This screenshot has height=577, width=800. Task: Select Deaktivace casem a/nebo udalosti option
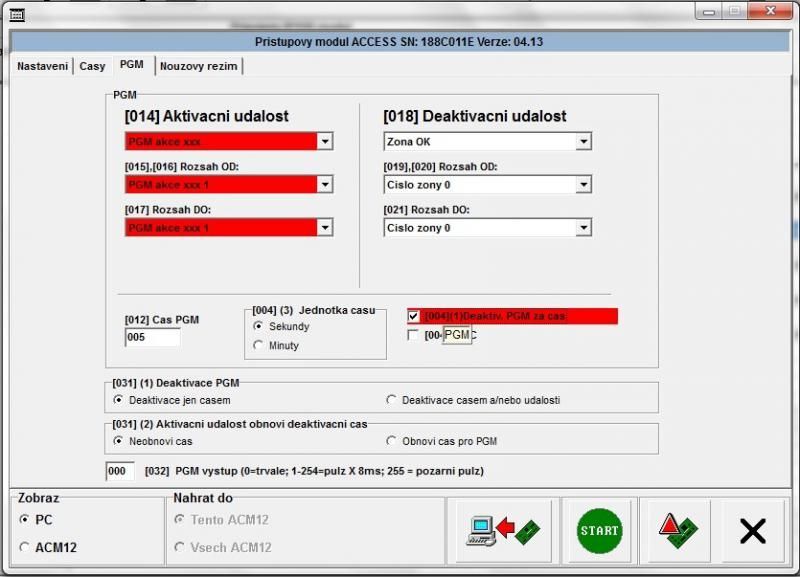(x=392, y=400)
